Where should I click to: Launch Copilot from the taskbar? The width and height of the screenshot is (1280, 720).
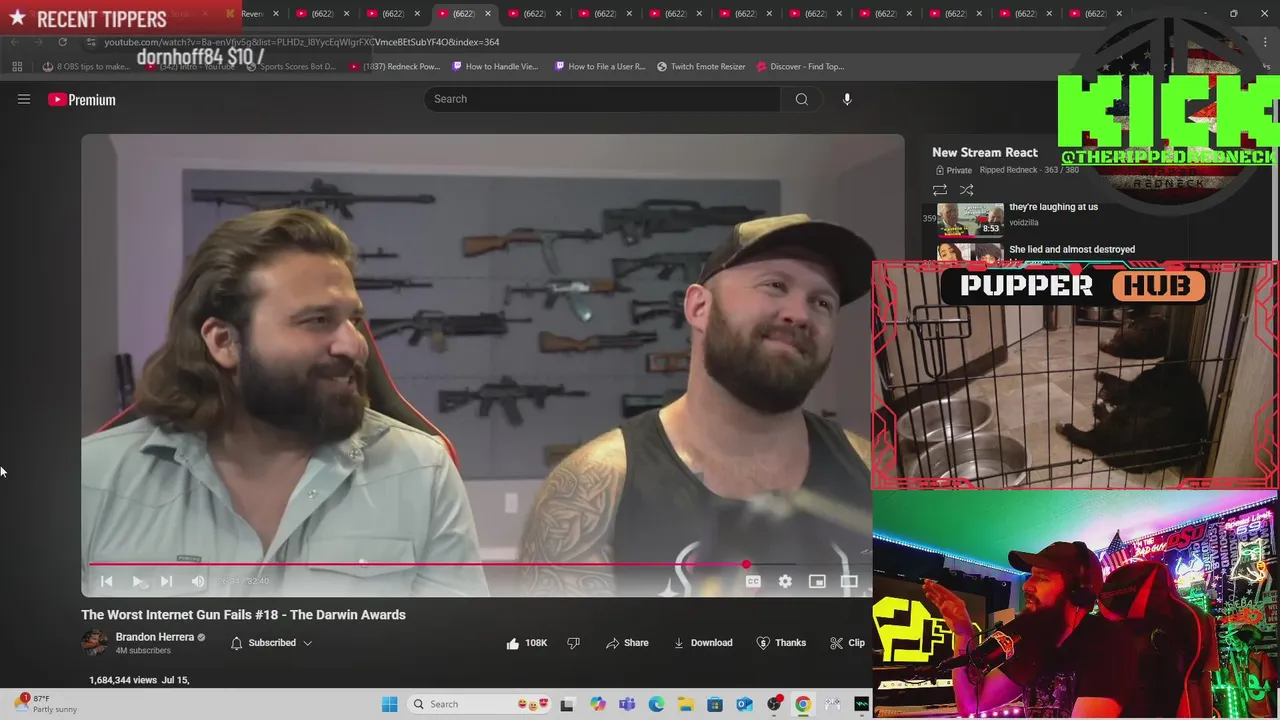point(598,704)
